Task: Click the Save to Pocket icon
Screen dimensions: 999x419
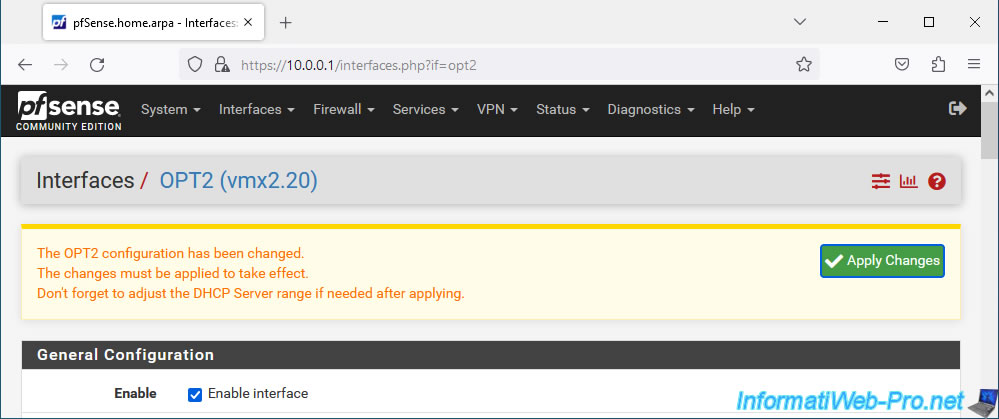Action: coord(902,64)
